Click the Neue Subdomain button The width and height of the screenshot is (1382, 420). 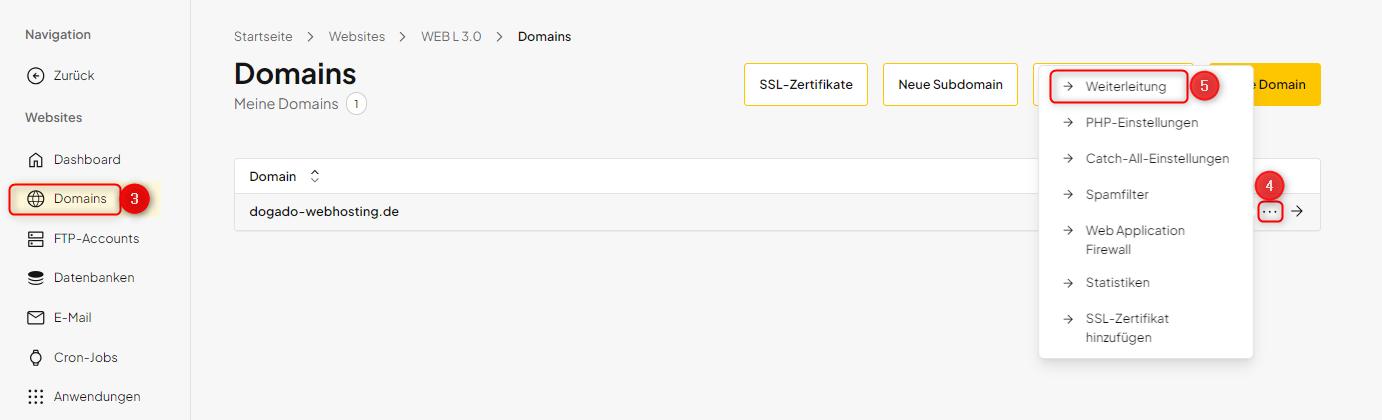point(950,84)
